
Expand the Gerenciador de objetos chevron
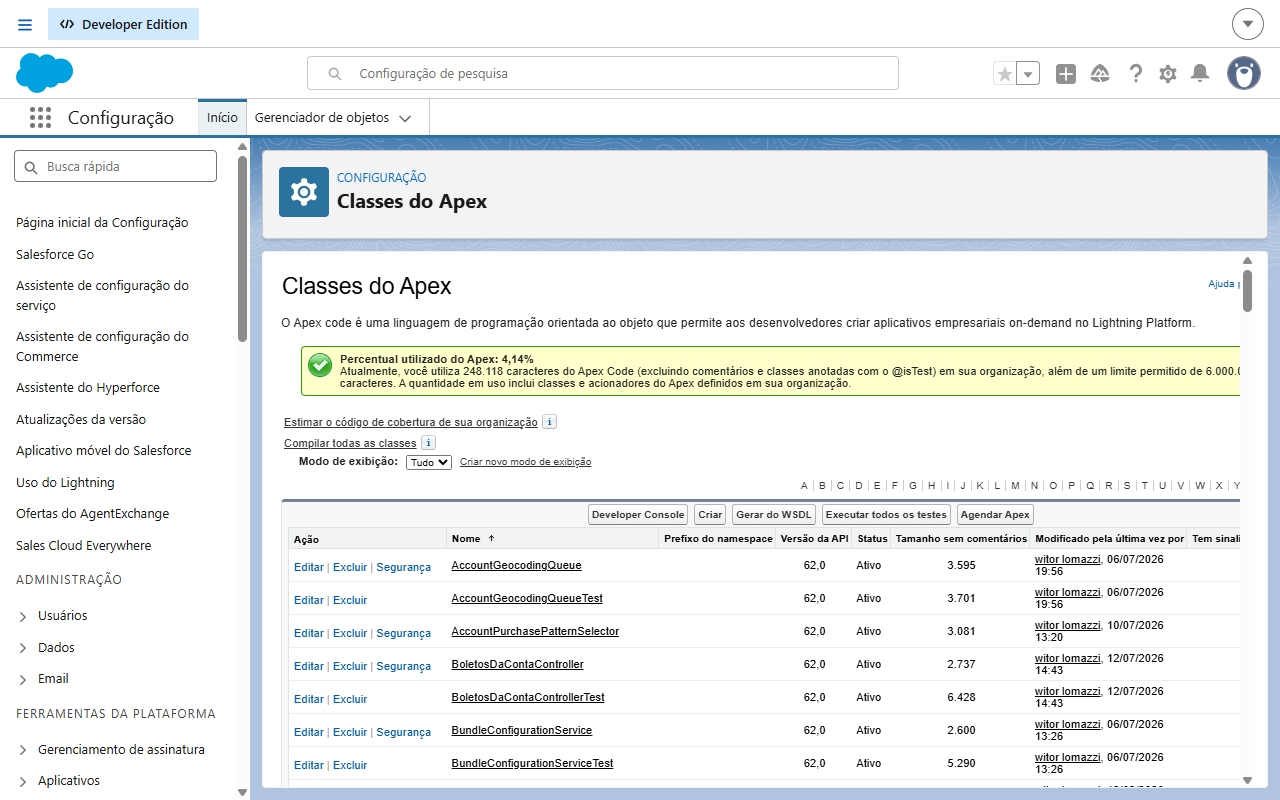coord(405,118)
